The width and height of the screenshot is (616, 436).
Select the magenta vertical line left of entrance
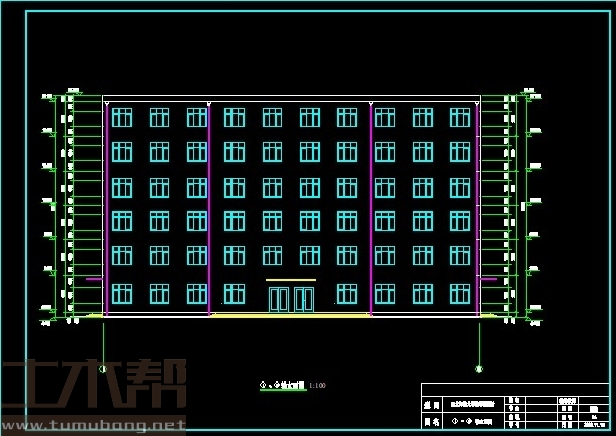pos(209,200)
